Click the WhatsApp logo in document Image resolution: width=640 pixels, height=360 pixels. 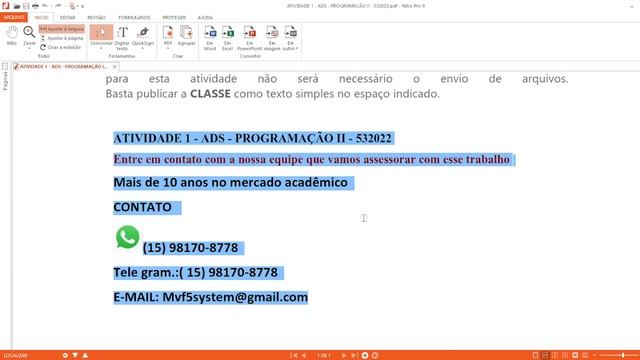coord(127,237)
